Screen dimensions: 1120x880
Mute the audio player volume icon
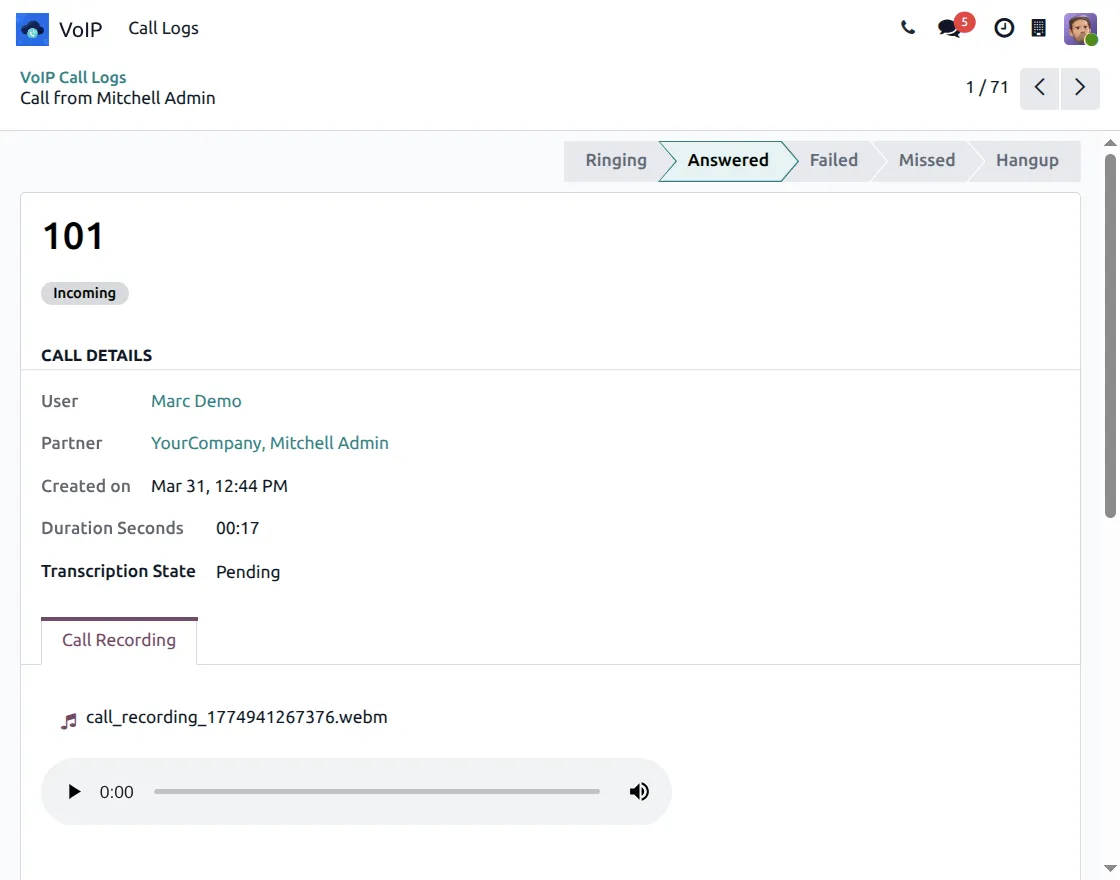coord(639,791)
